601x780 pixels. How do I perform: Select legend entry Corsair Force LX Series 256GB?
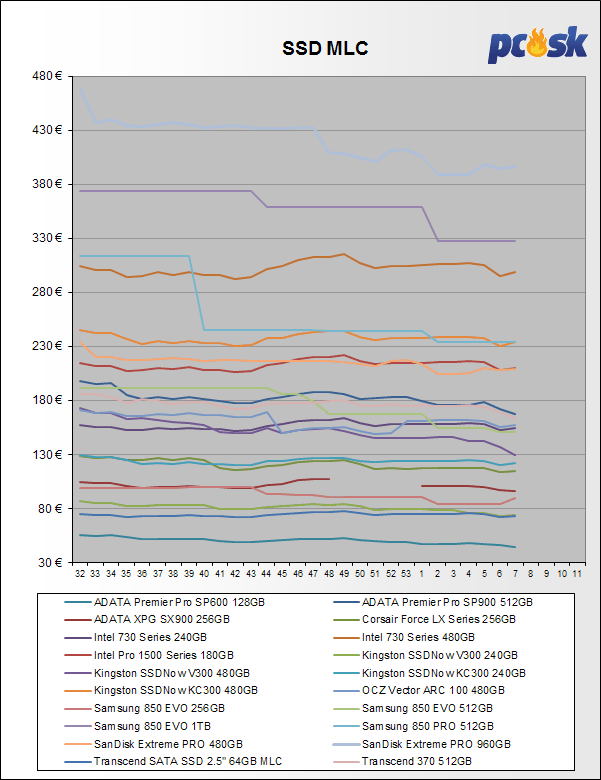[x=424, y=619]
